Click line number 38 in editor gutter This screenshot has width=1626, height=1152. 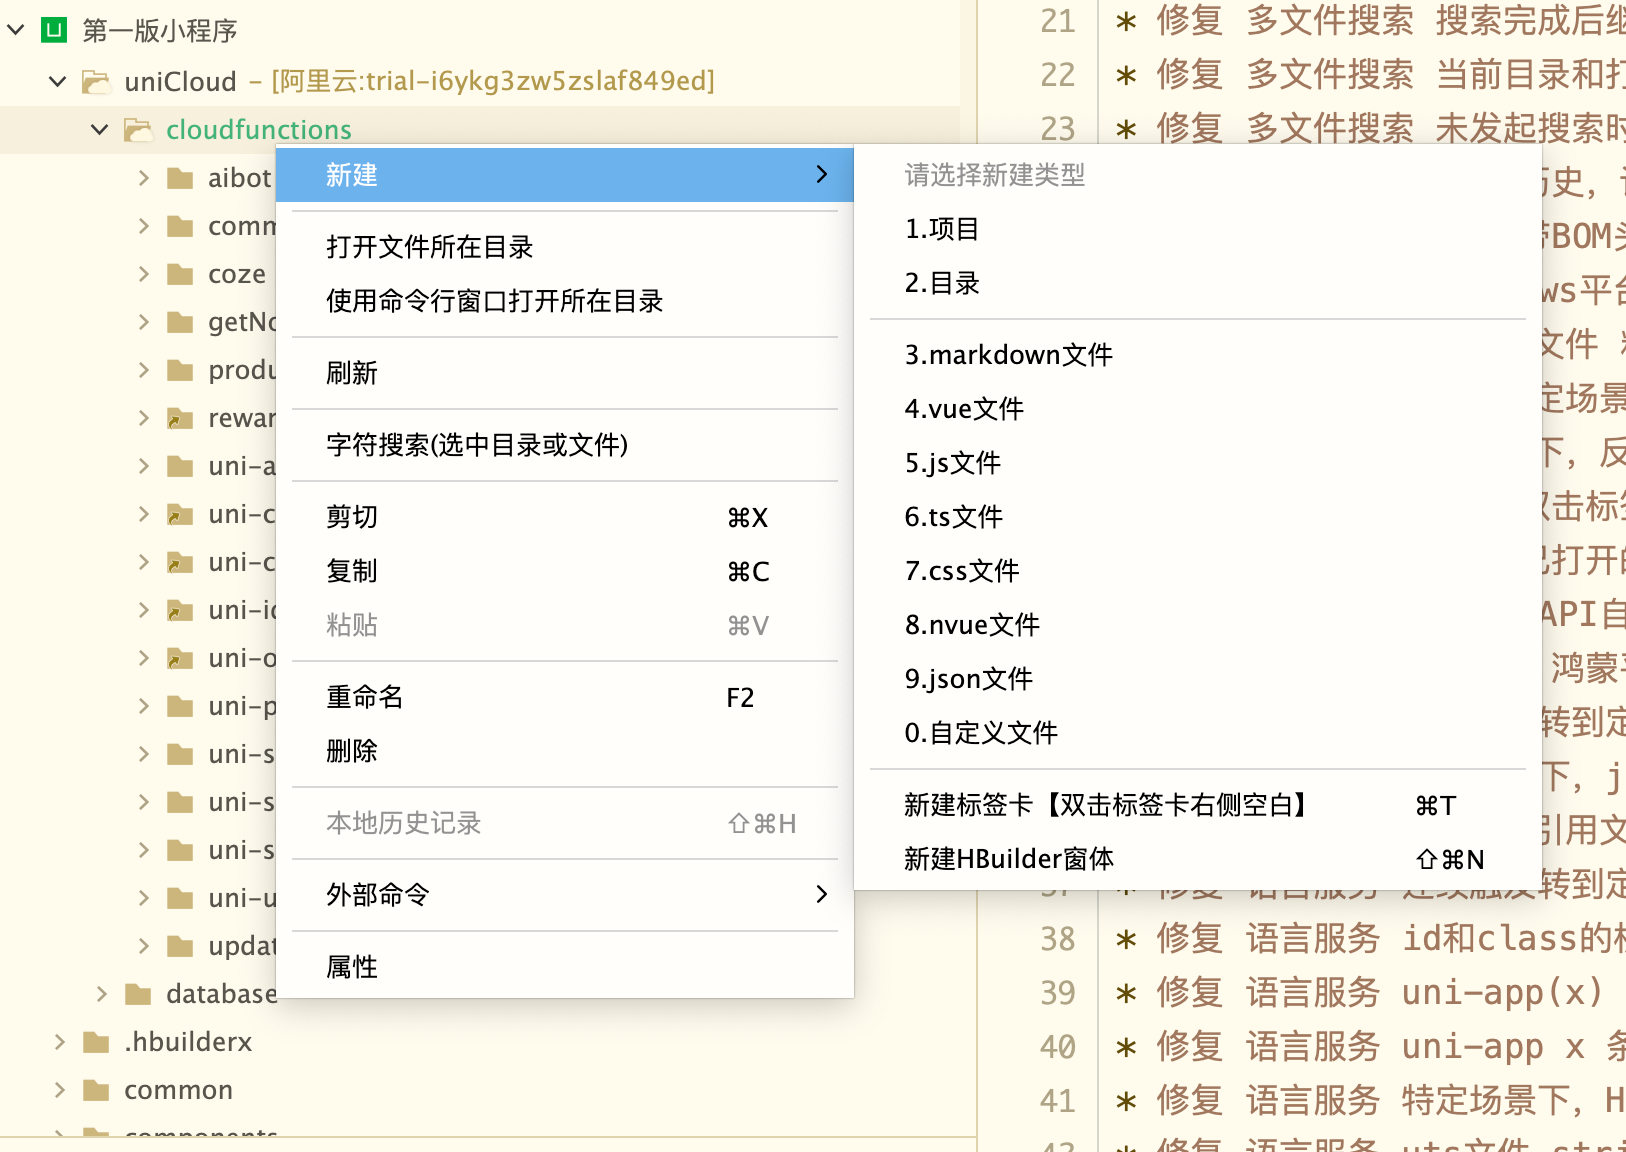pos(1057,939)
